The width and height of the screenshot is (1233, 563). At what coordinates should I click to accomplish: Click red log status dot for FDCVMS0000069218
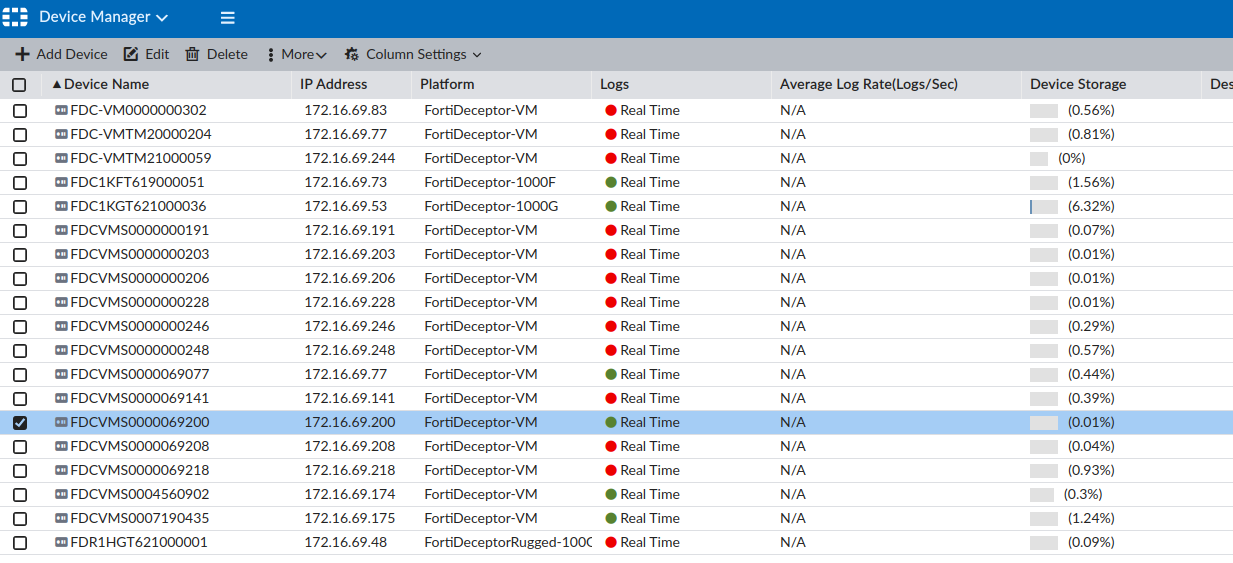click(611, 470)
